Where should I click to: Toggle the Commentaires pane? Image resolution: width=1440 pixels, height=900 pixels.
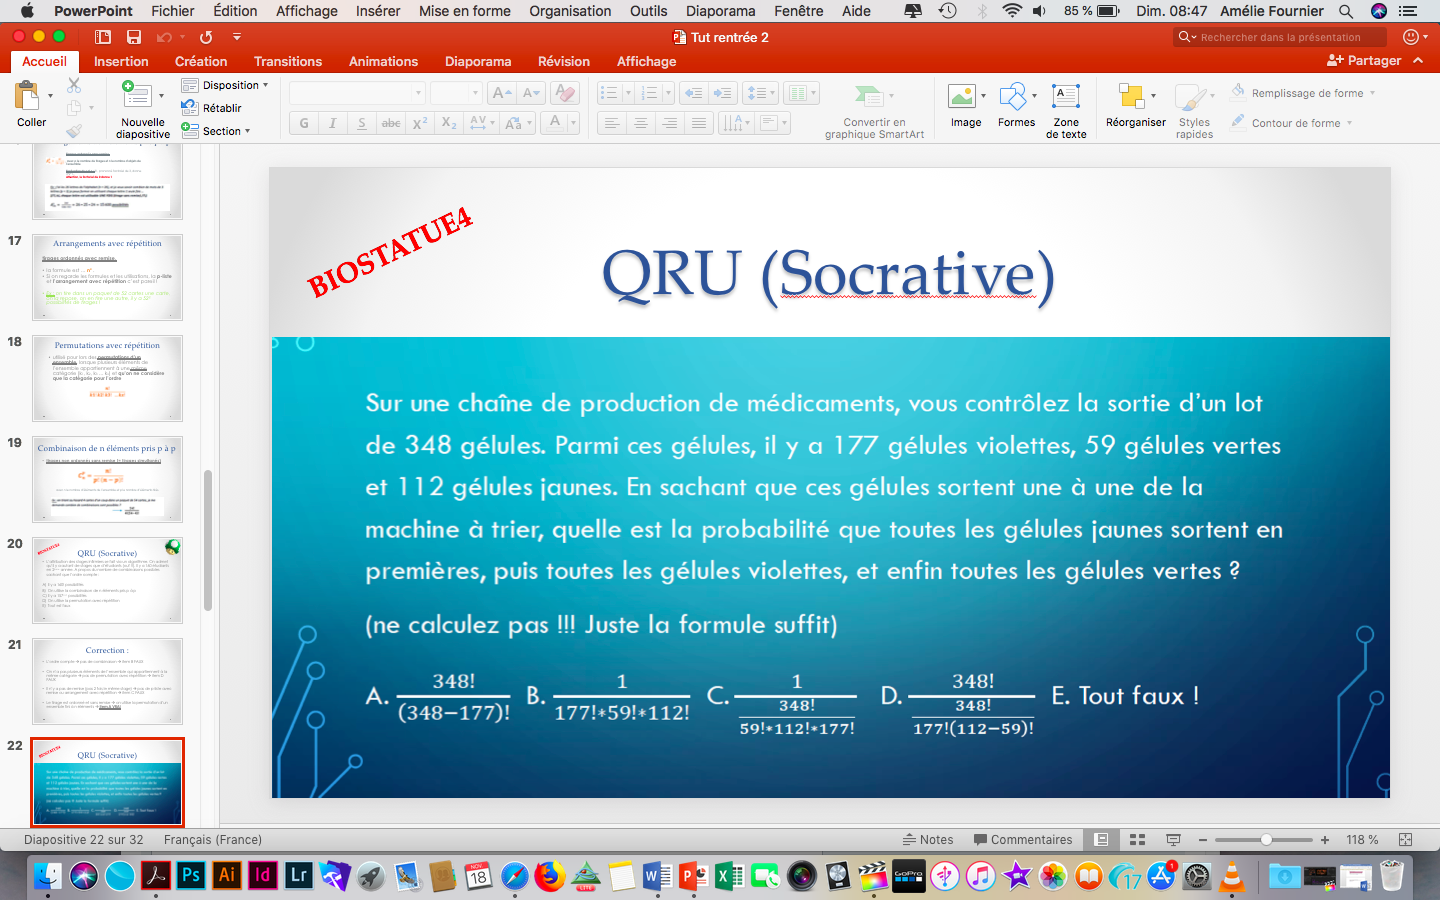(1023, 840)
